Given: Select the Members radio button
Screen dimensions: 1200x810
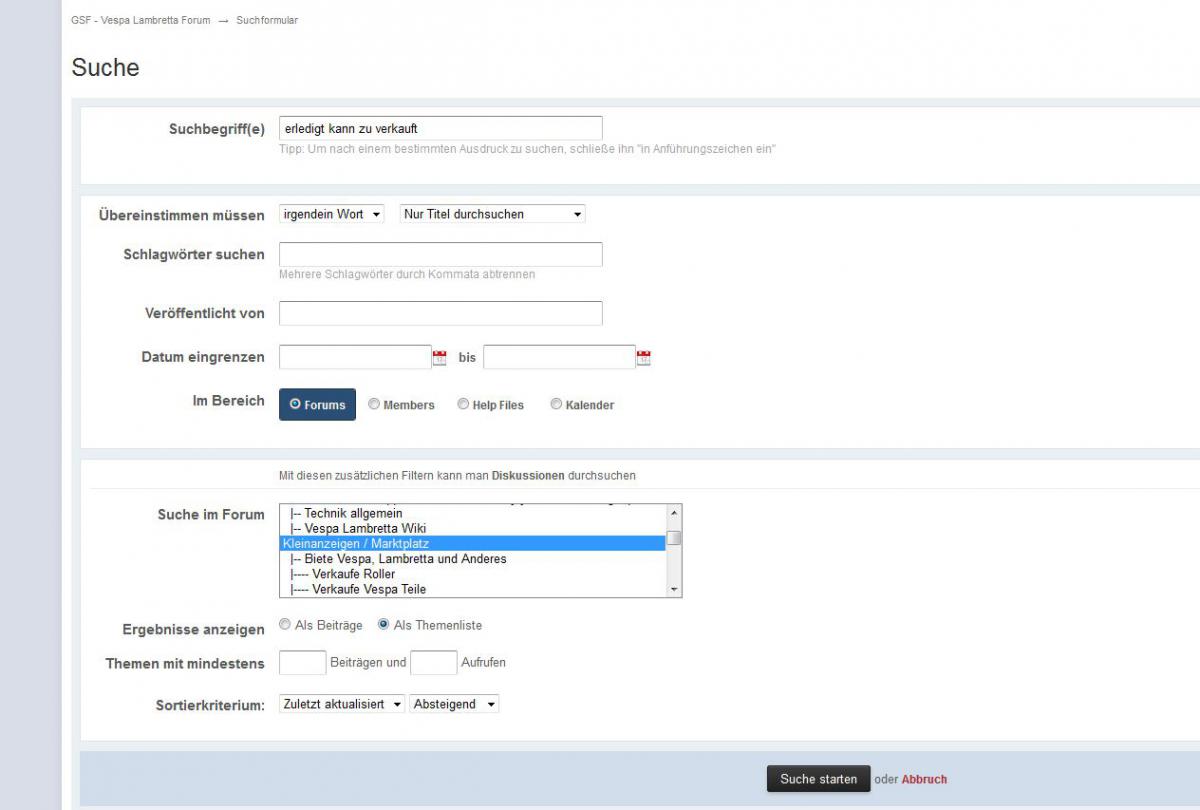Looking at the screenshot, I should point(374,405).
